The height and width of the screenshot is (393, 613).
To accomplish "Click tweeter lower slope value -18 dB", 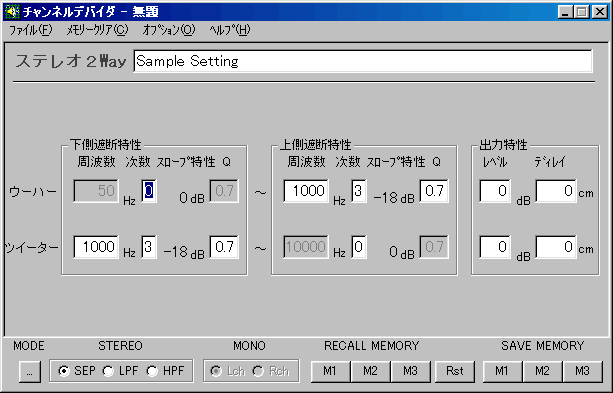I will (184, 252).
